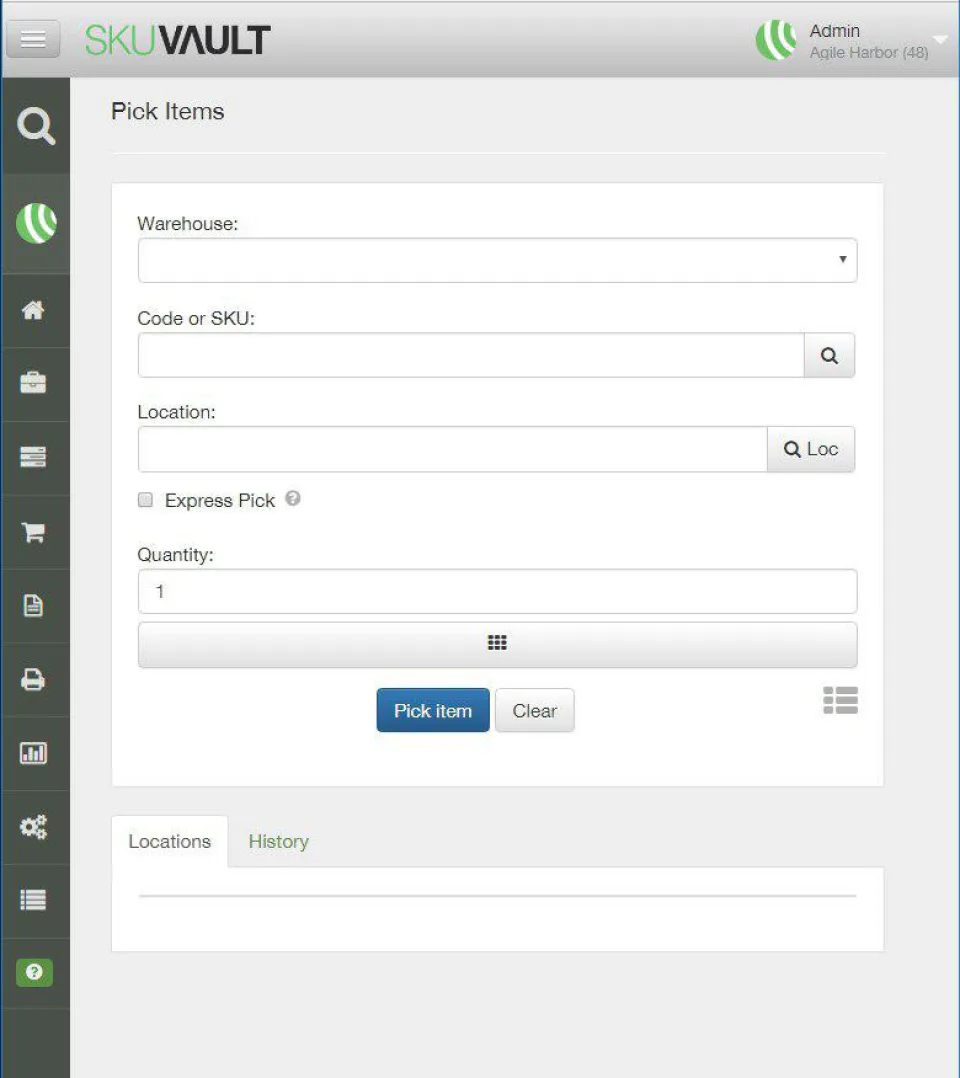Click the Clear button

point(534,710)
